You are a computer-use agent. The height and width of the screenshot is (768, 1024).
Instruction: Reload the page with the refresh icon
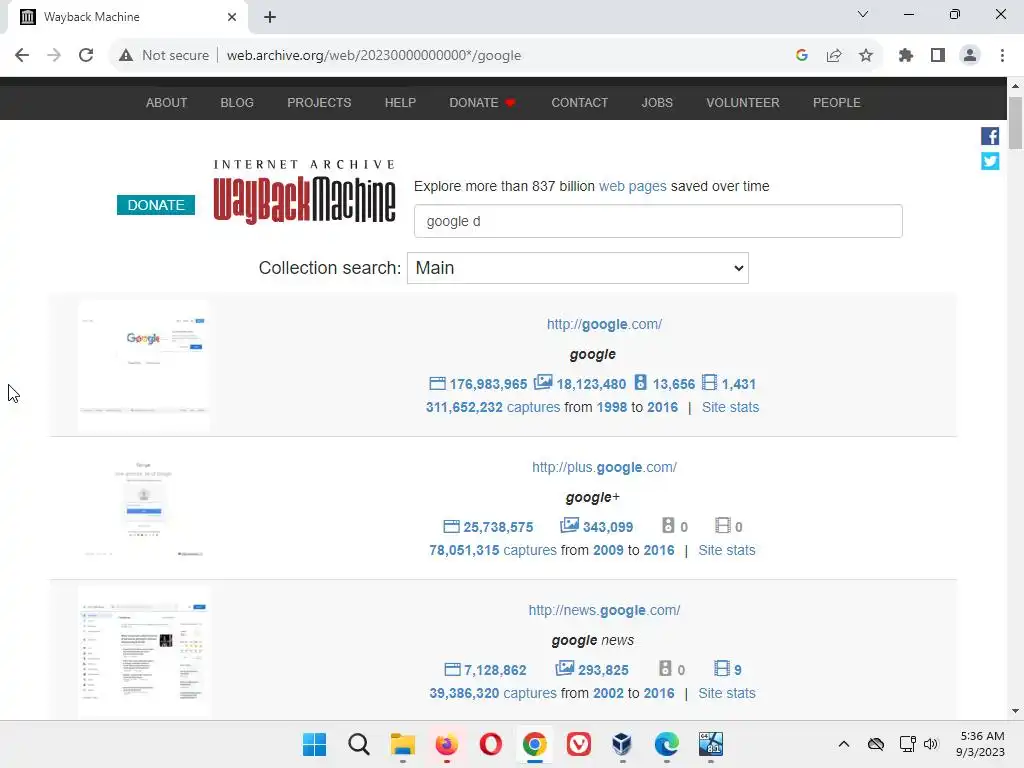86,56
